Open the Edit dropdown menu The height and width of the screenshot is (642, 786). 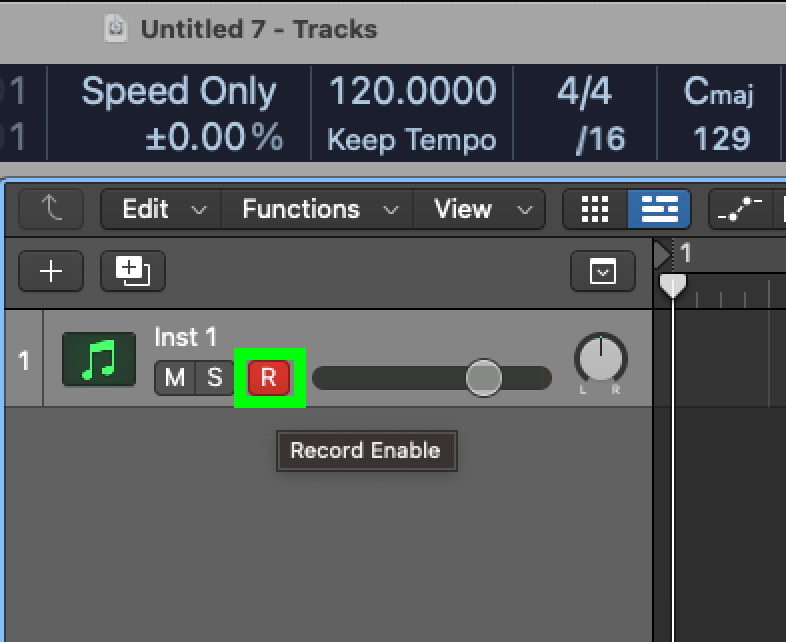pyautogui.click(x=161, y=209)
